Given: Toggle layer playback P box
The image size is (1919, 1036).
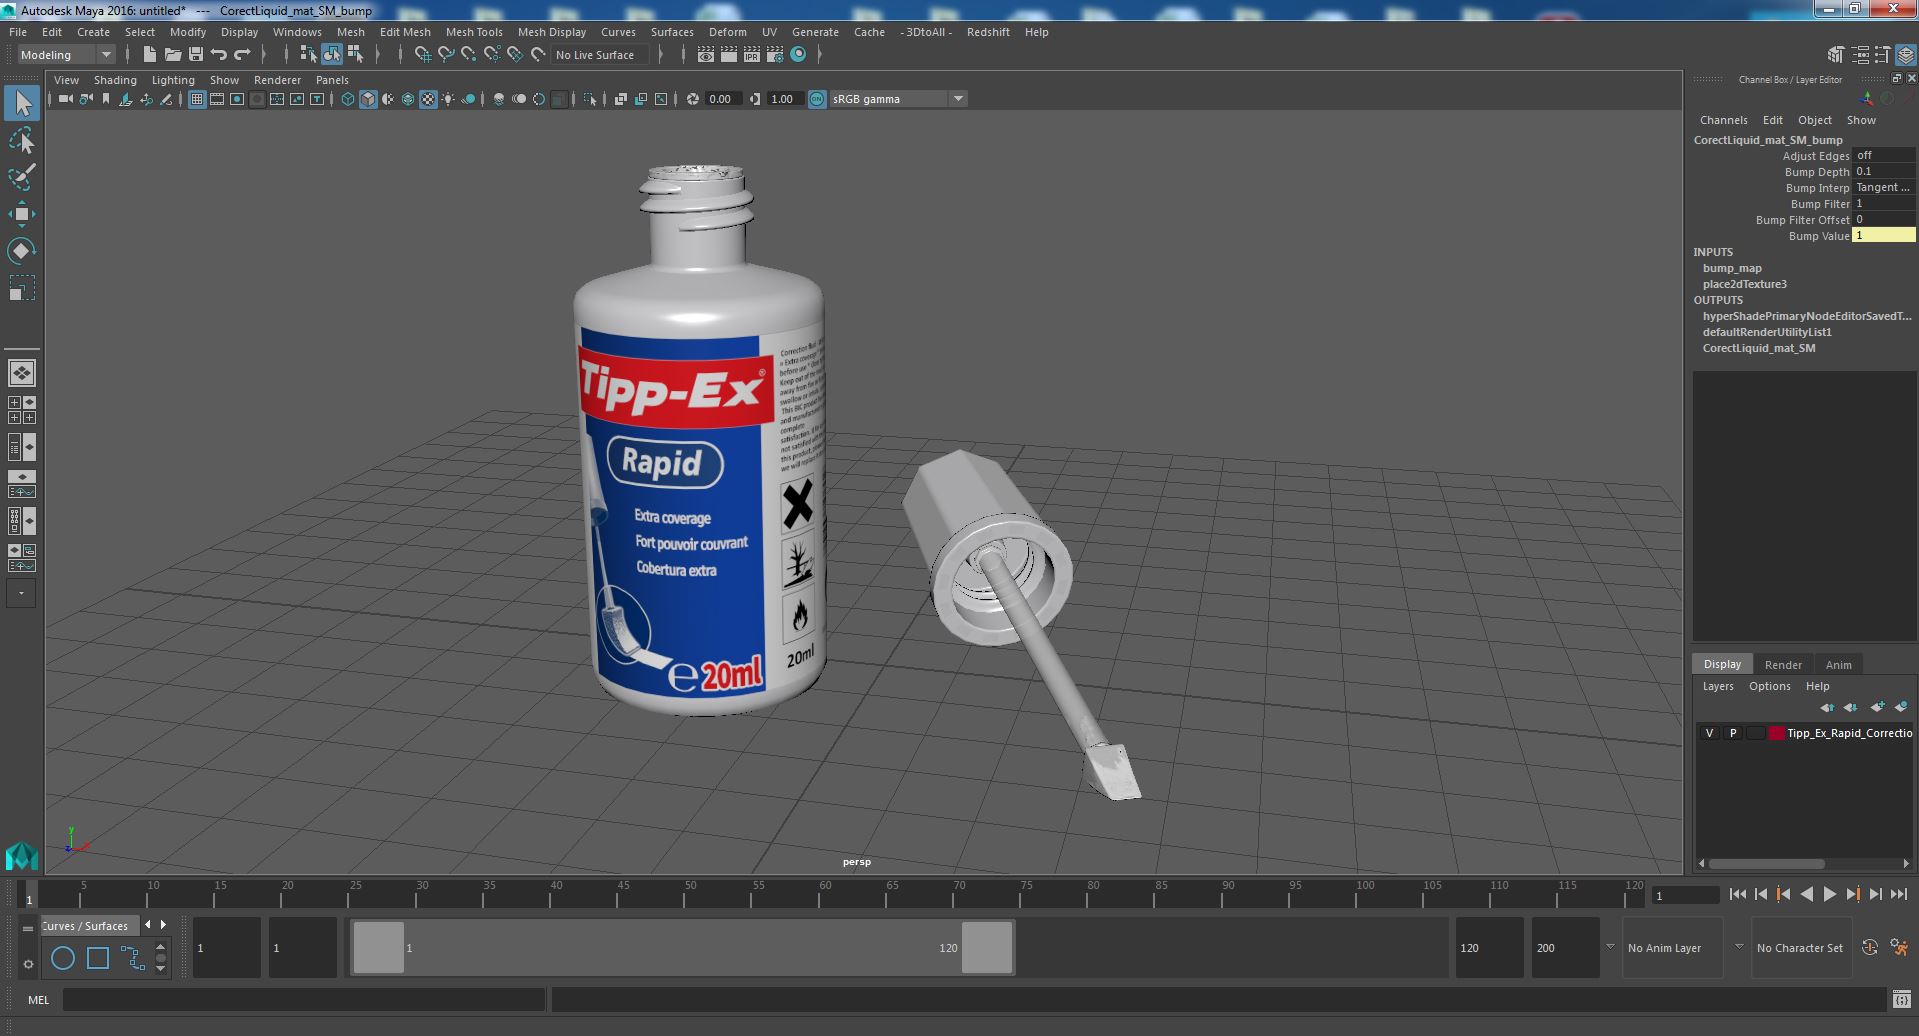Looking at the screenshot, I should tap(1733, 733).
